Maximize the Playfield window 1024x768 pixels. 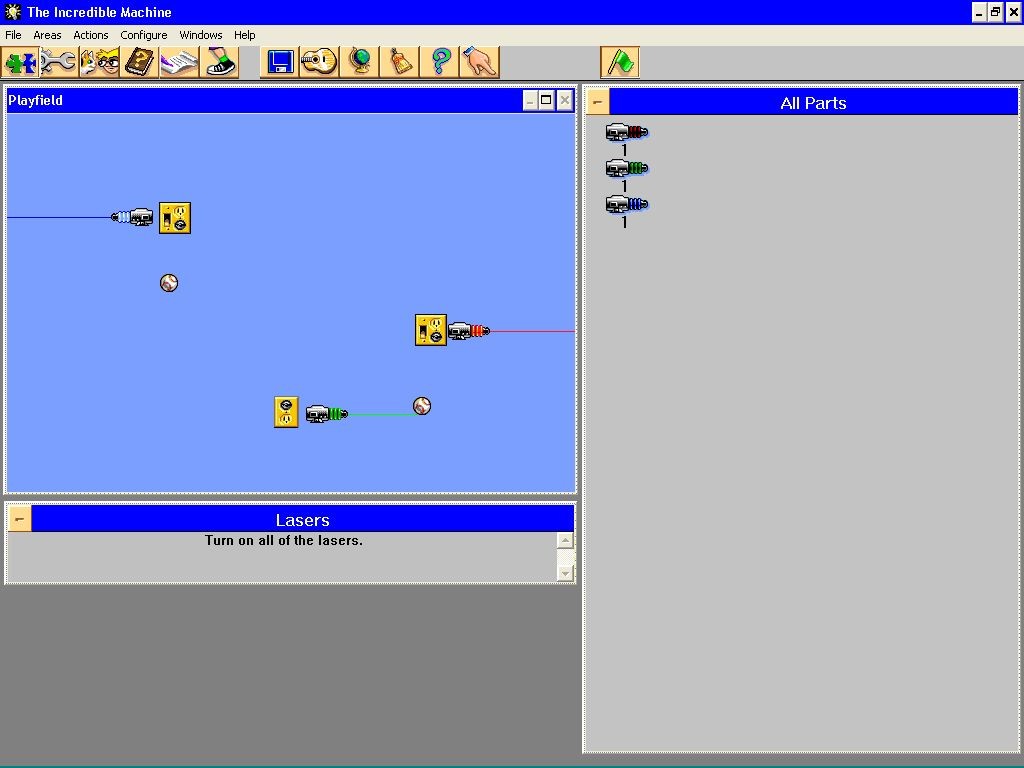(547, 100)
